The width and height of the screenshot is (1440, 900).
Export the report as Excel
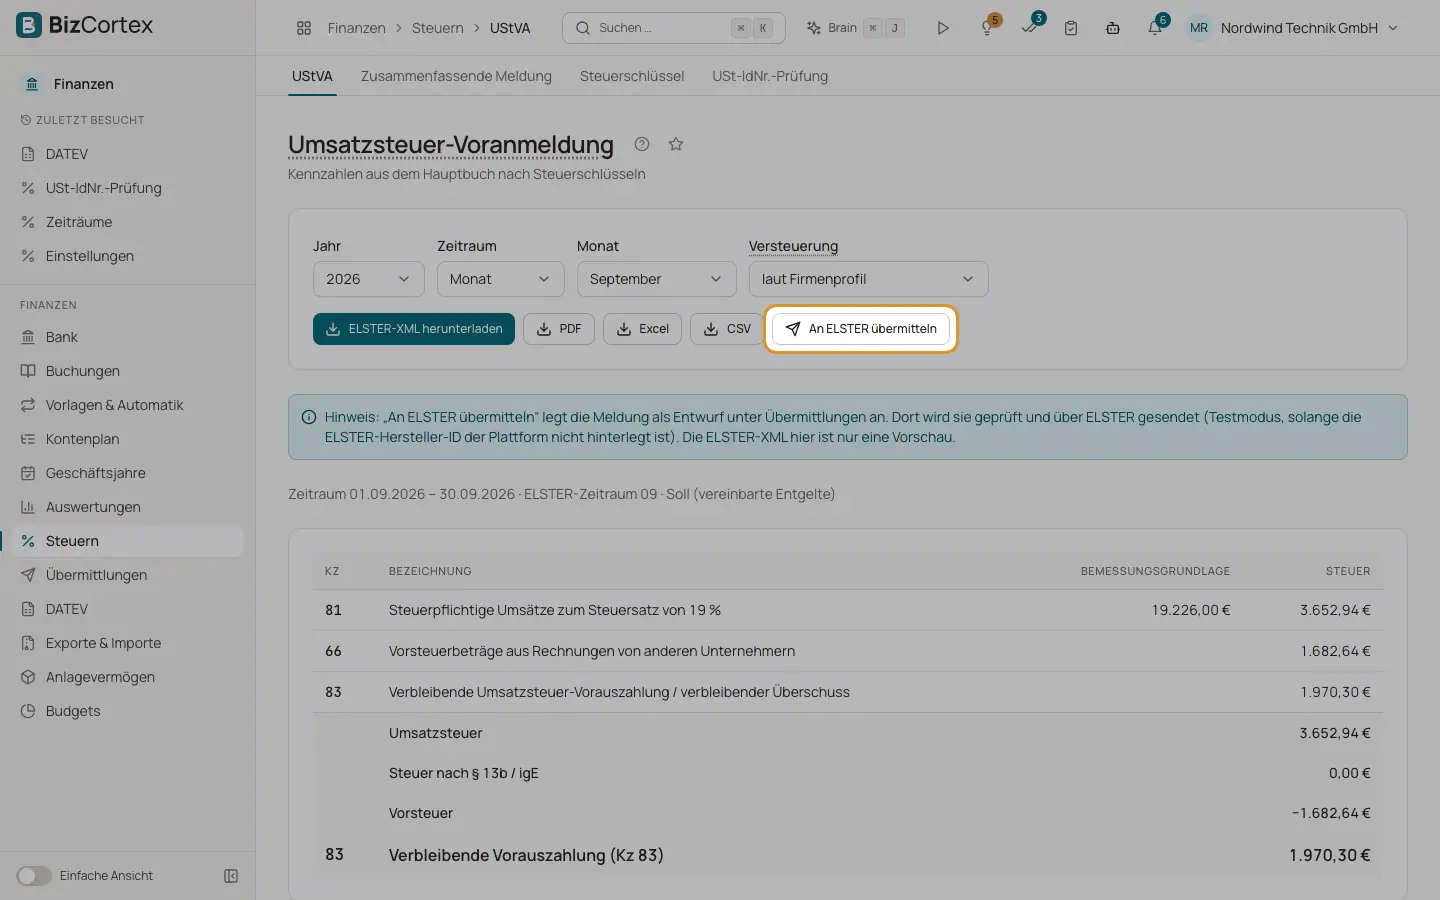pyautogui.click(x=642, y=329)
